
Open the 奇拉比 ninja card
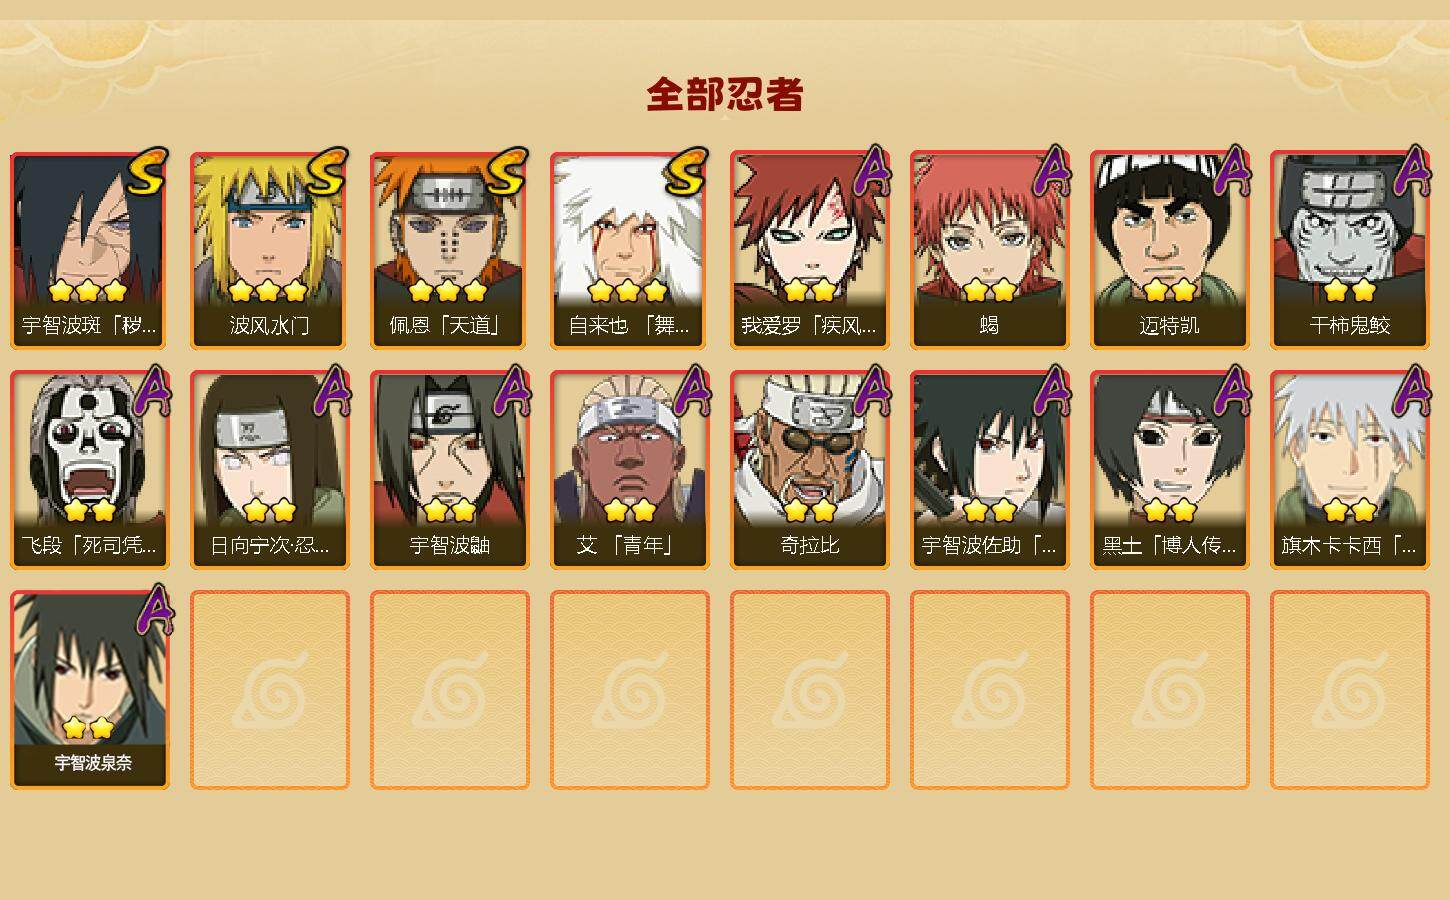tap(810, 470)
